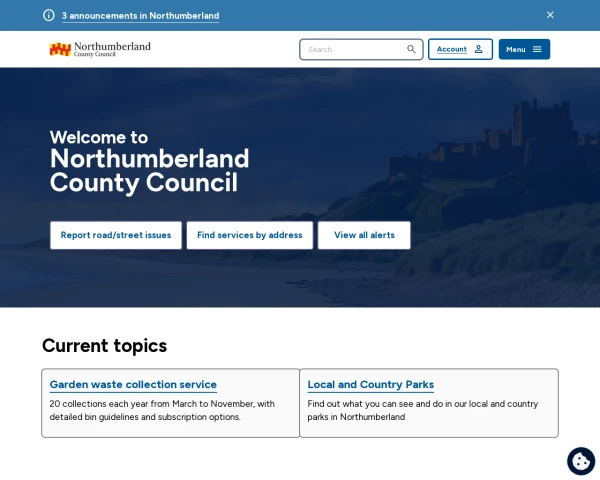Click the info icon in the announcement bar
Viewport: 600px width, 480px height.
(x=49, y=15)
